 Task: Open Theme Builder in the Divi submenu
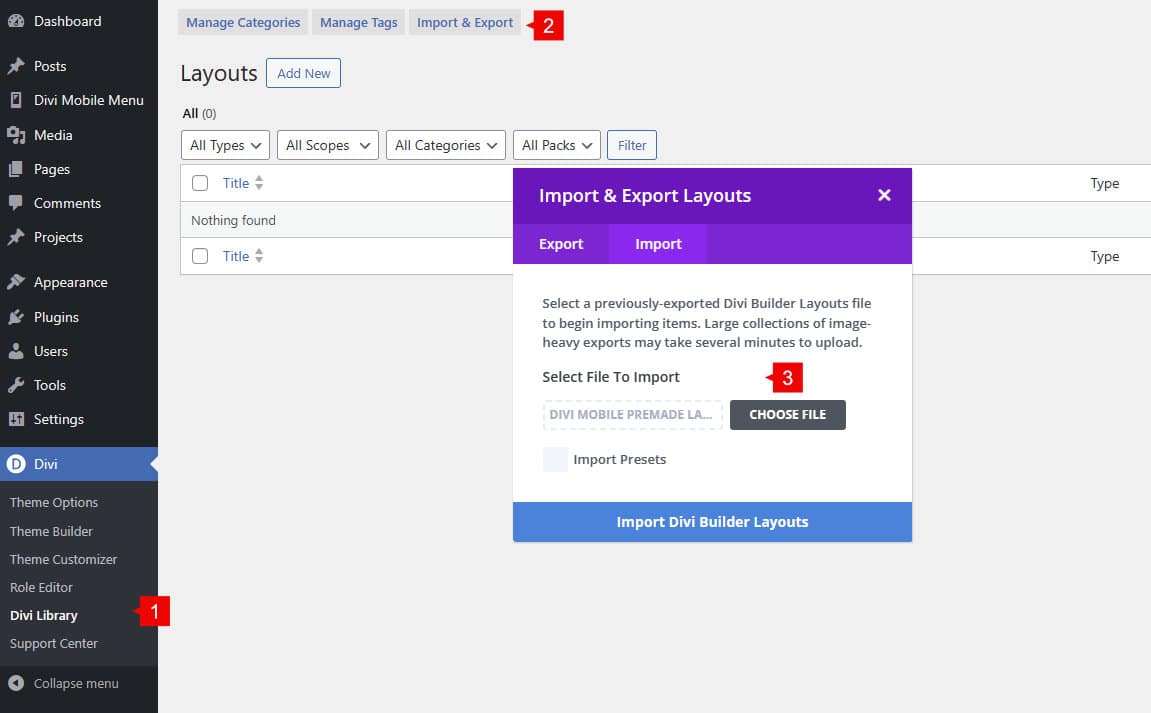(x=51, y=531)
